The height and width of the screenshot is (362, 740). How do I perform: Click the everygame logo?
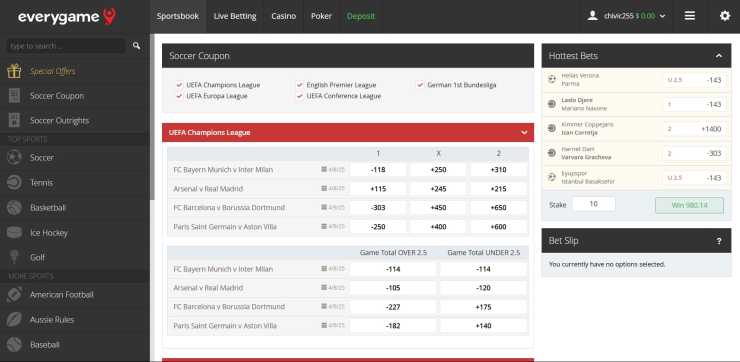[x=67, y=17]
